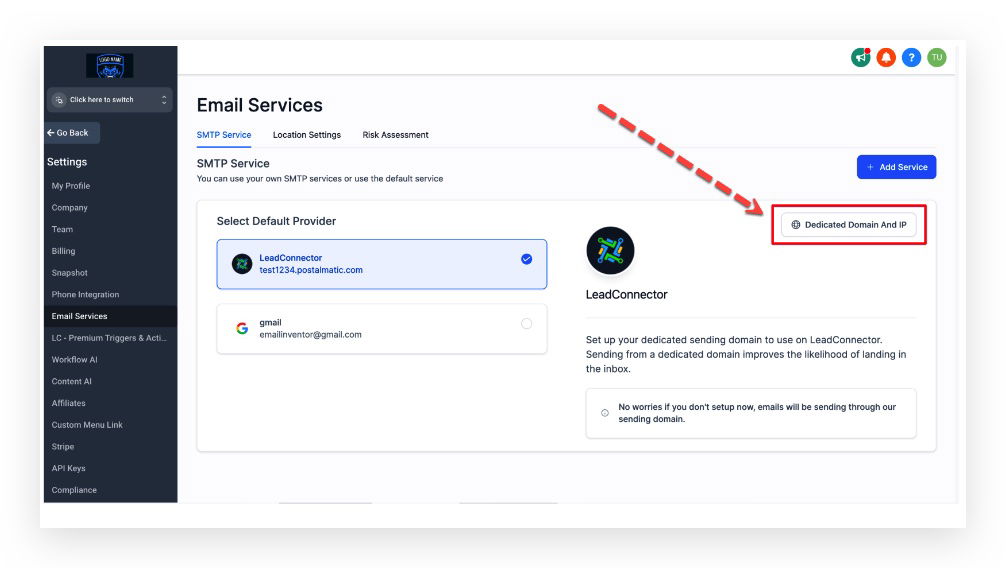Click the info icon by the No worries note

pyautogui.click(x=604, y=413)
